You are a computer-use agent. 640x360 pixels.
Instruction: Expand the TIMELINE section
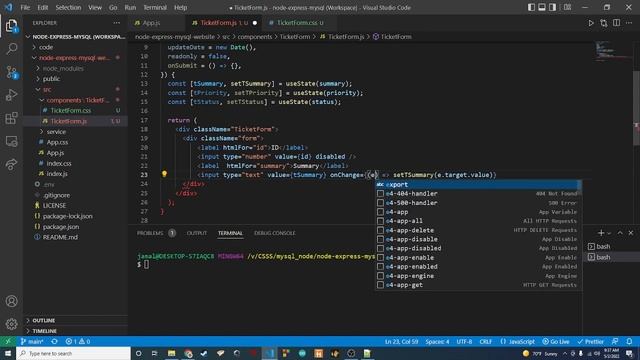click(44, 331)
